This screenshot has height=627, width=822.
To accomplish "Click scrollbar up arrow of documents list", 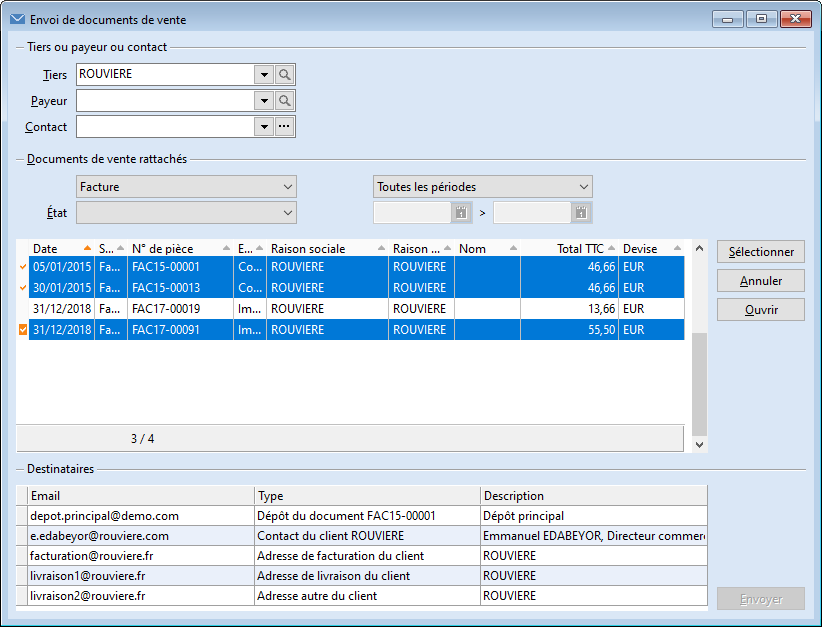I will 699,248.
